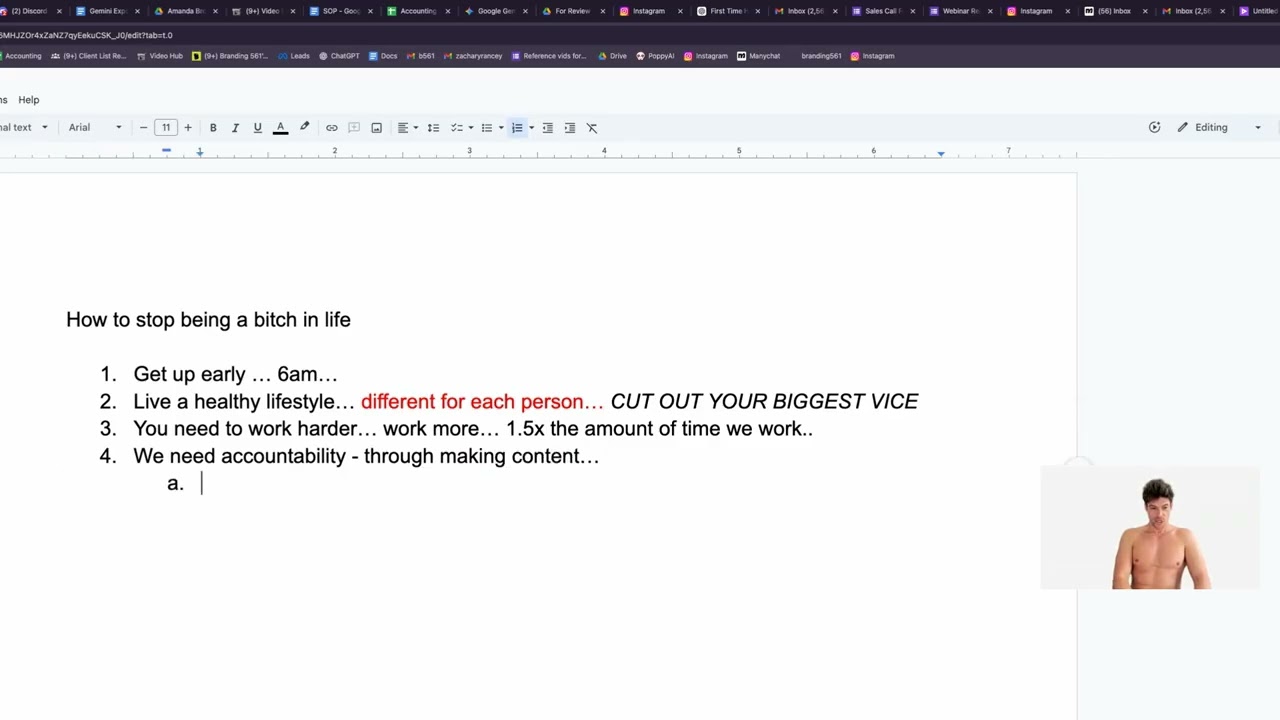
Task: Toggle underline formatting
Action: tap(257, 127)
